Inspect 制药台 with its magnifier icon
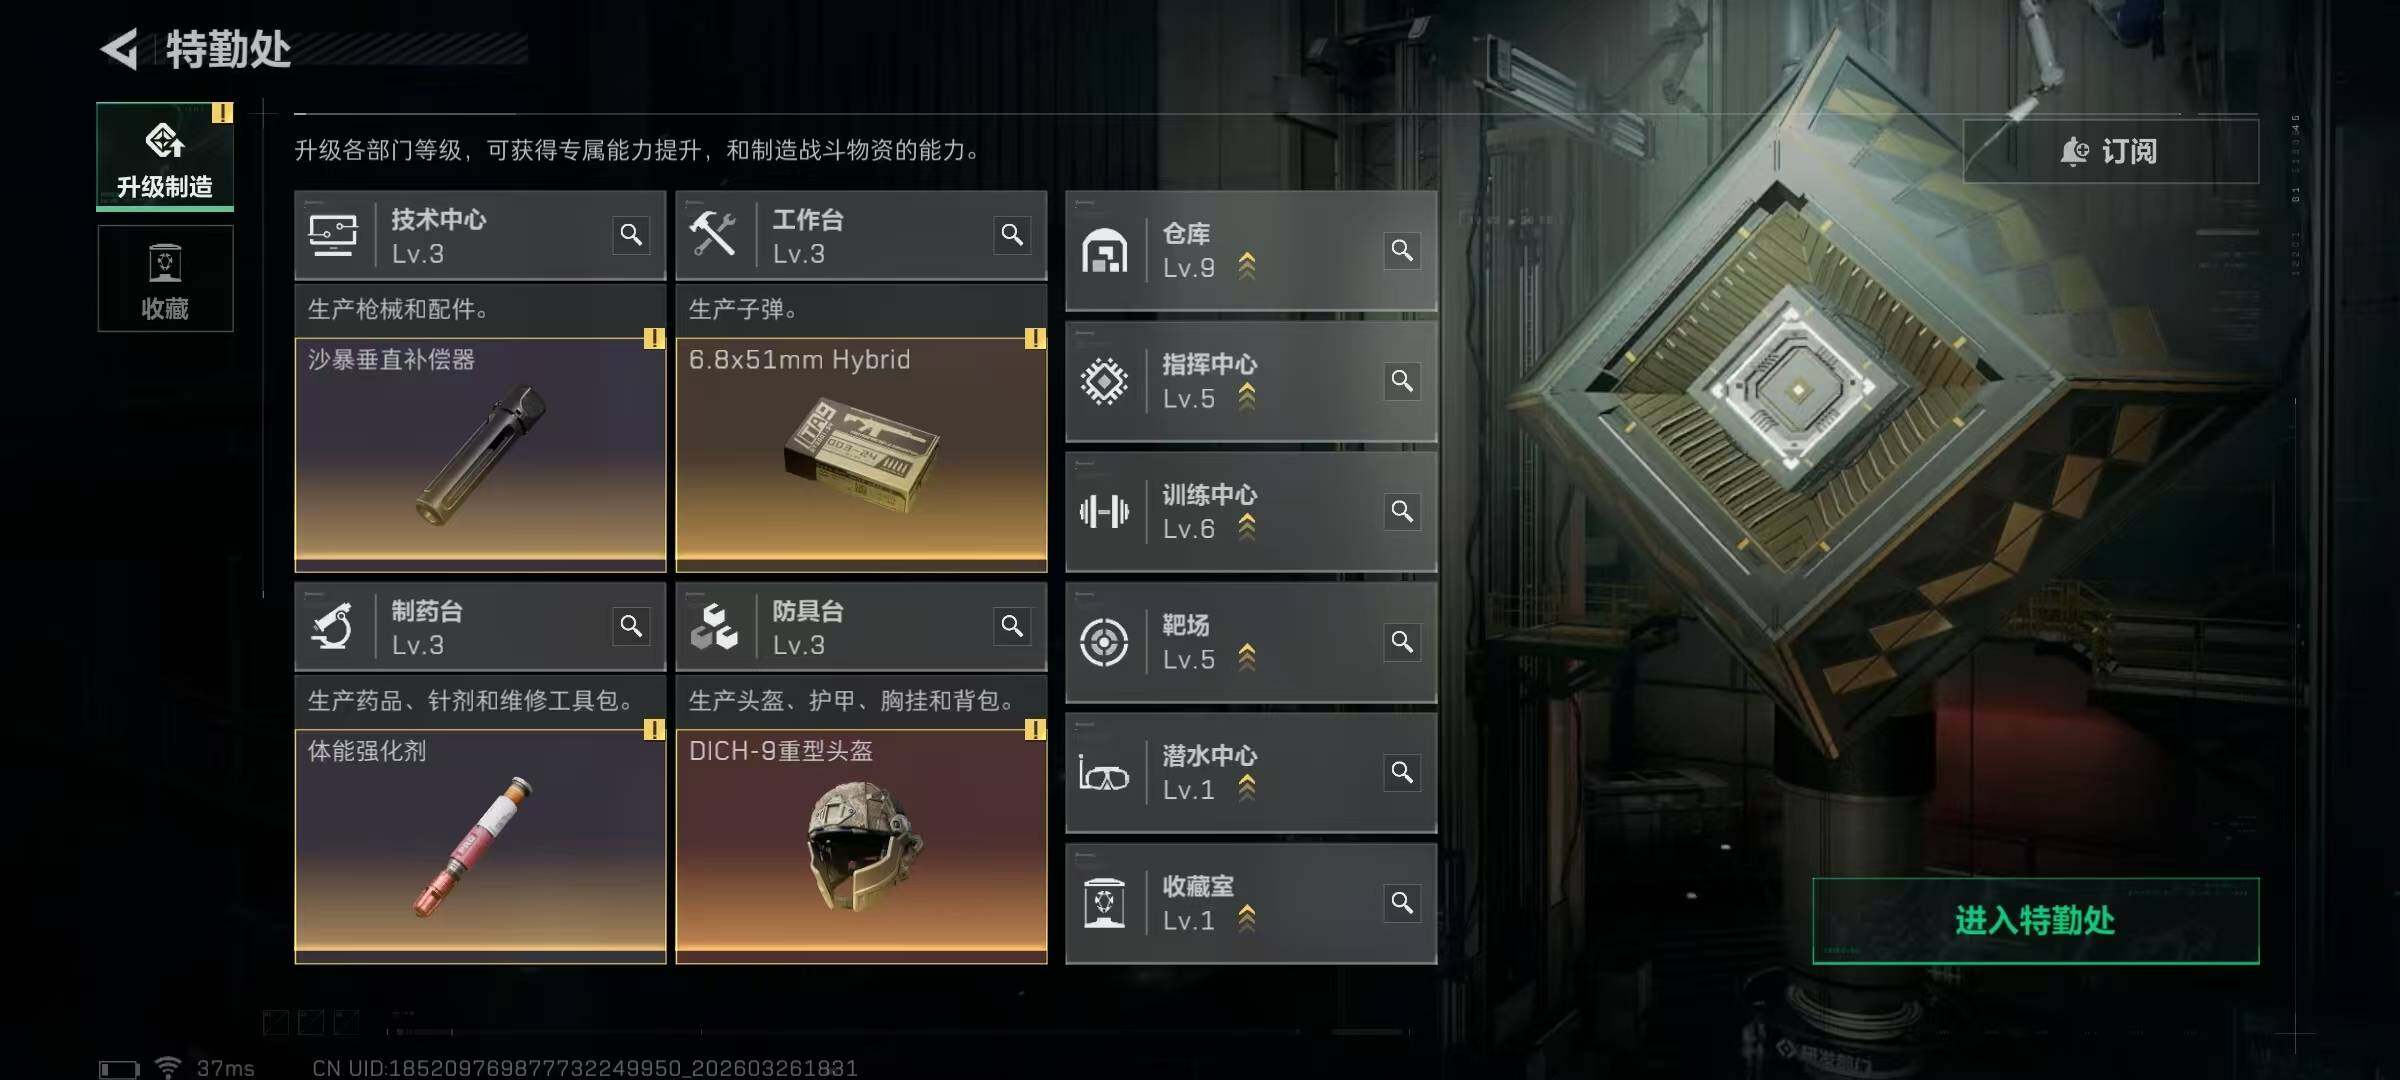This screenshot has width=2400, height=1080. point(631,626)
